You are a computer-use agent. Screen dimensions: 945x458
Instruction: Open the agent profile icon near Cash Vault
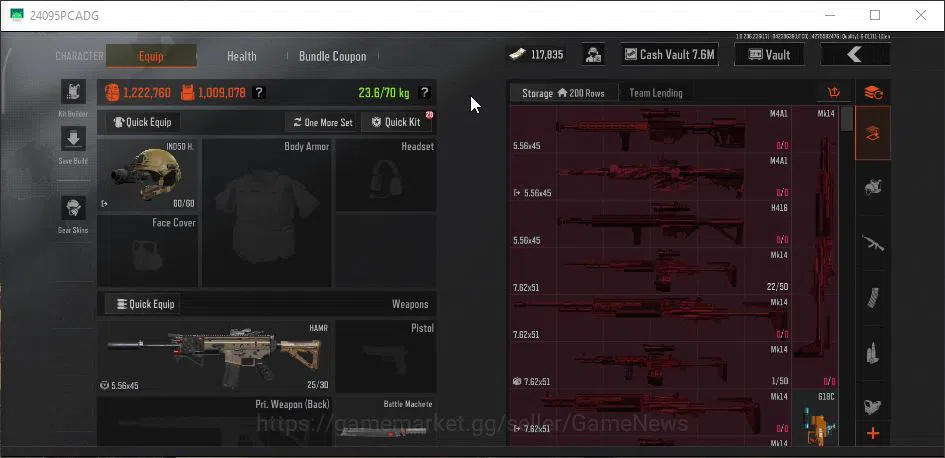pos(594,55)
